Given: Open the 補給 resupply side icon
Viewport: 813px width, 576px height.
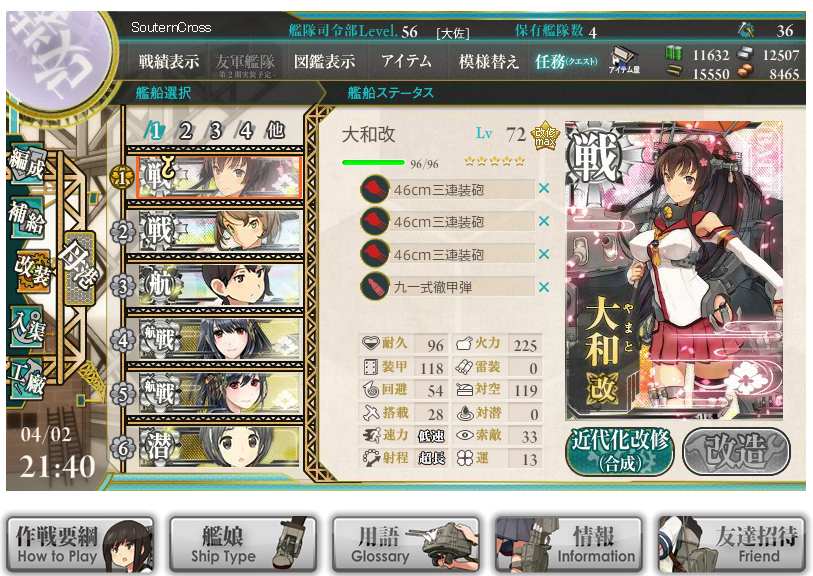Looking at the screenshot, I should click(27, 219).
